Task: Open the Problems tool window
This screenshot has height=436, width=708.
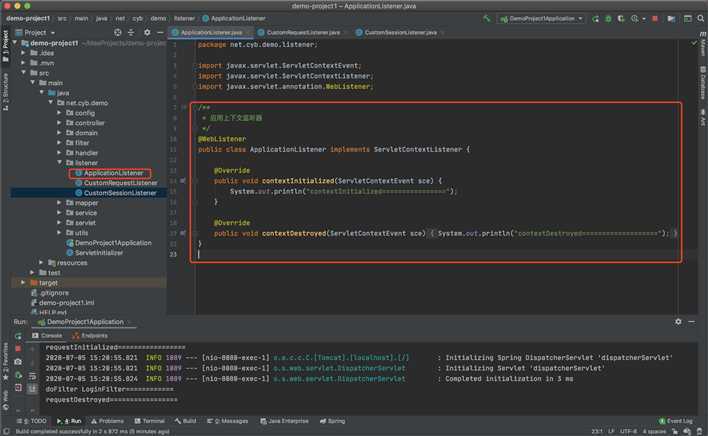Action: point(107,421)
